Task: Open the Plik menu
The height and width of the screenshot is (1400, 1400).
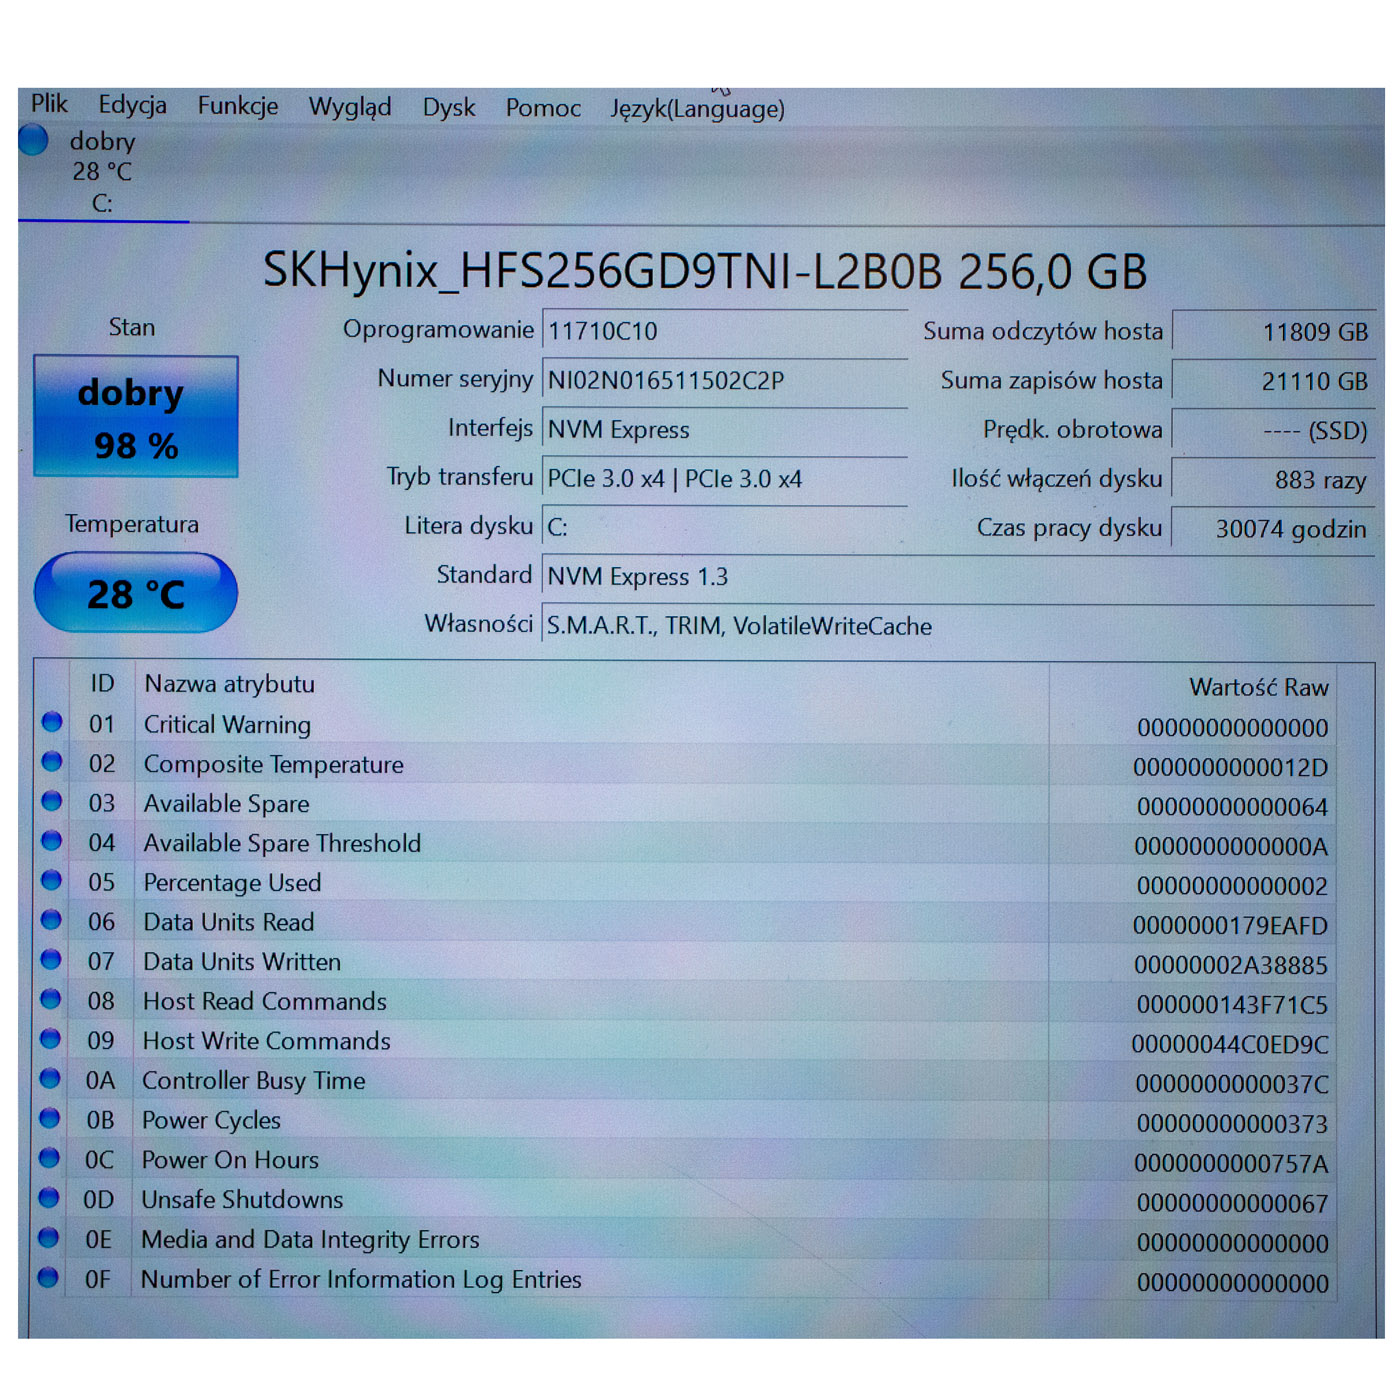Action: point(49,104)
